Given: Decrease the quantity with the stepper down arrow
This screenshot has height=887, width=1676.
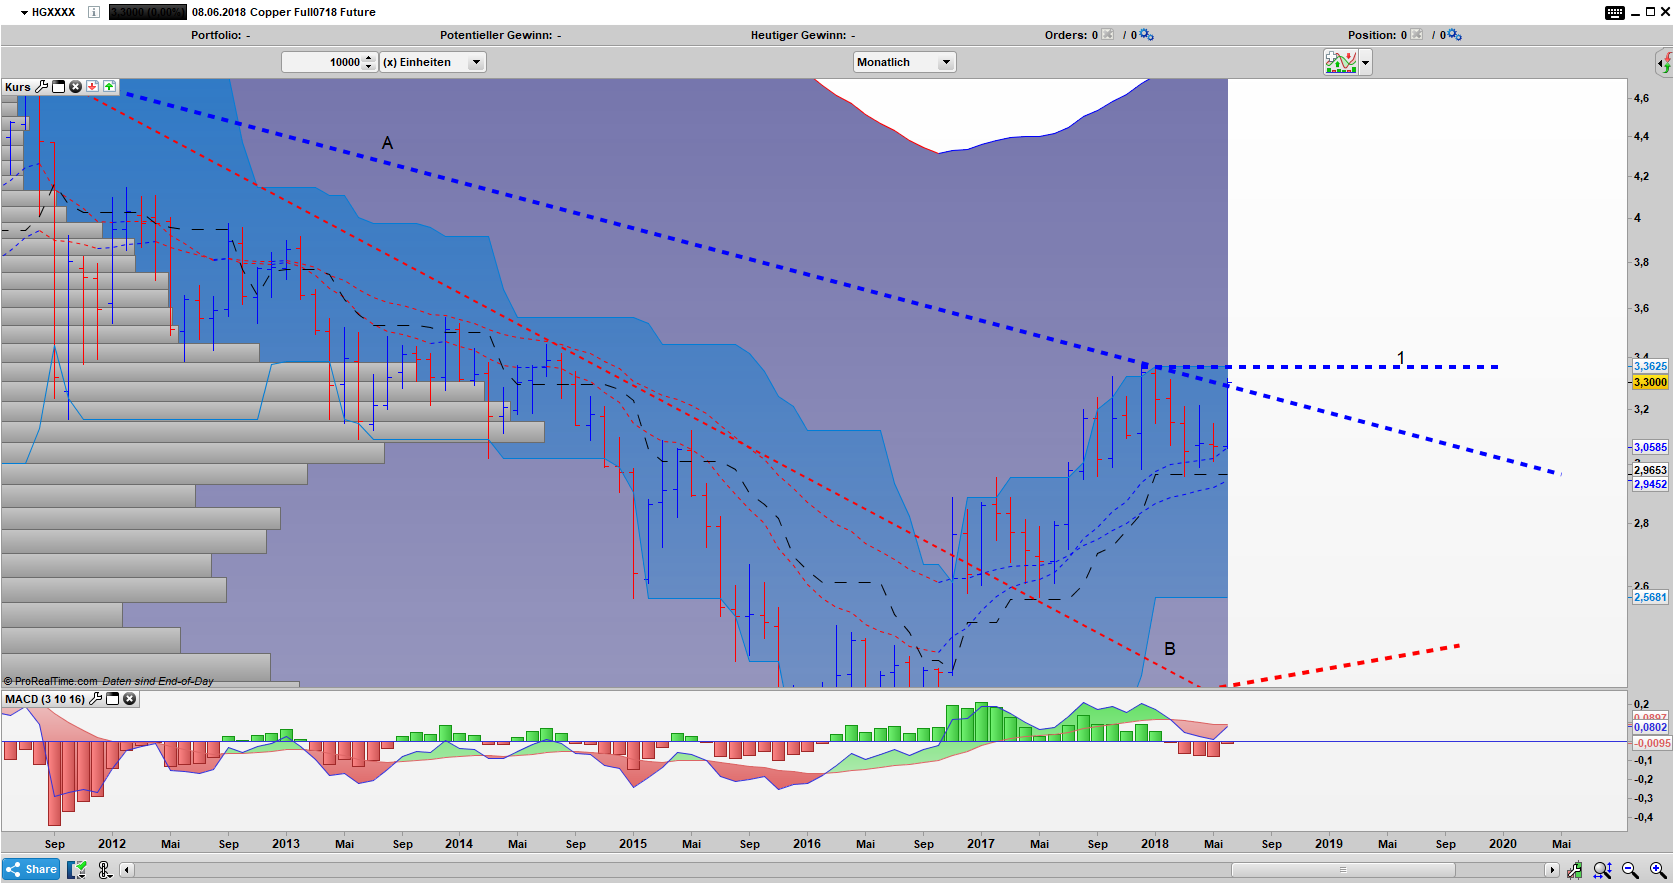Looking at the screenshot, I should tap(369, 67).
